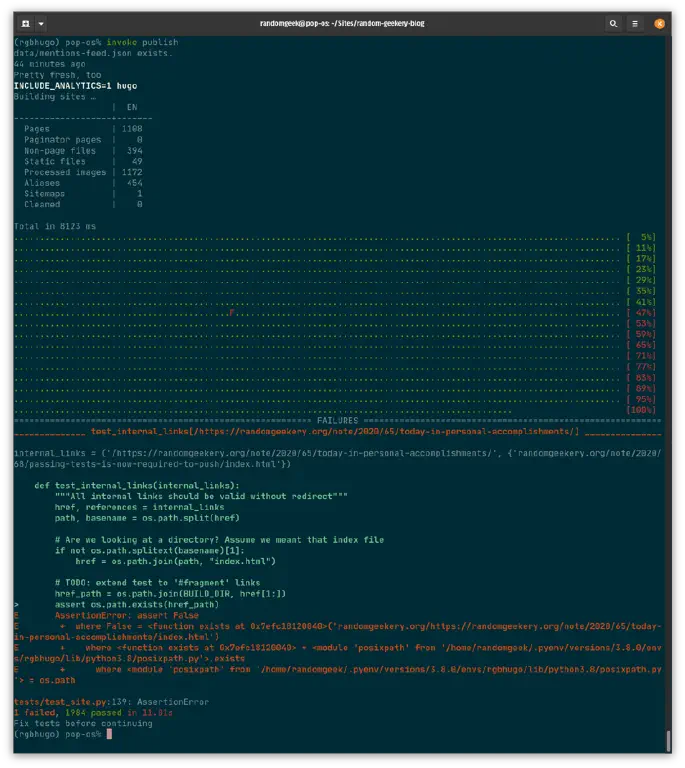This screenshot has width=685, height=768.
Task: Click the red F failure marker in progress dots
Action: click(x=231, y=313)
